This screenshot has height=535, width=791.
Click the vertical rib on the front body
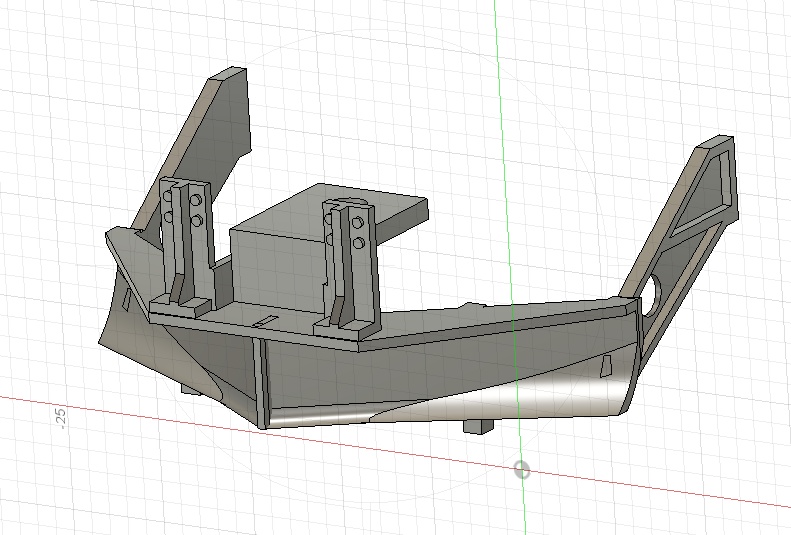(x=261, y=383)
